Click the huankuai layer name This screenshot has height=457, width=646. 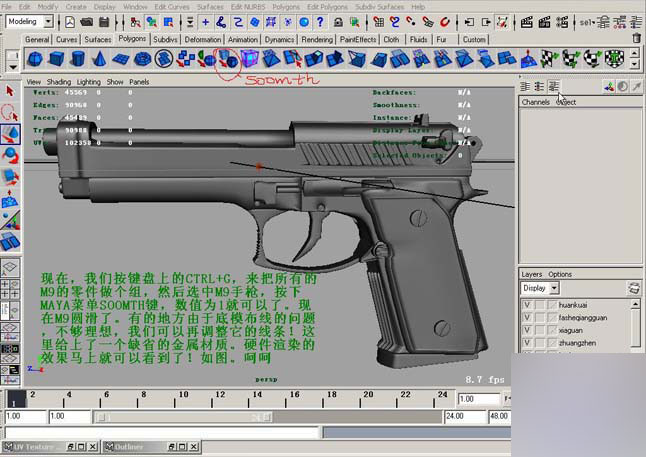[x=573, y=305]
